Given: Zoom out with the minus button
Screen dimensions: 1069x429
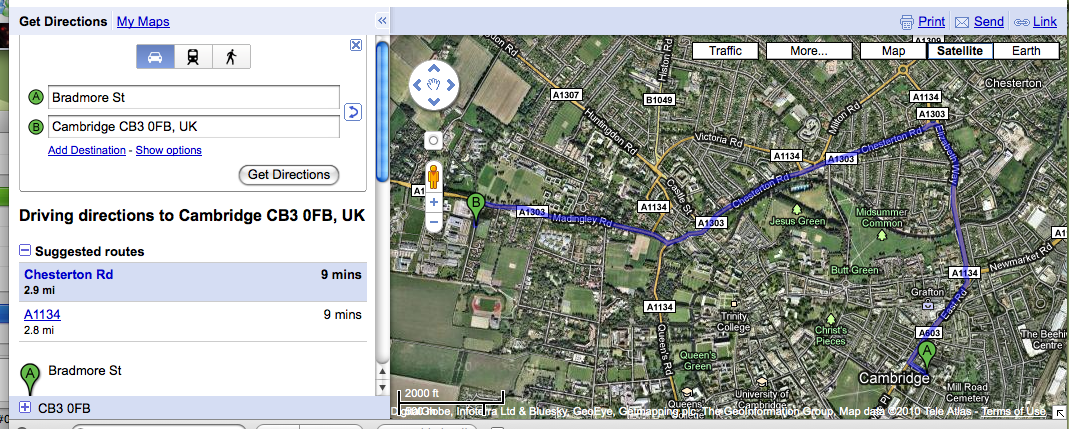Looking at the screenshot, I should pyautogui.click(x=434, y=222).
